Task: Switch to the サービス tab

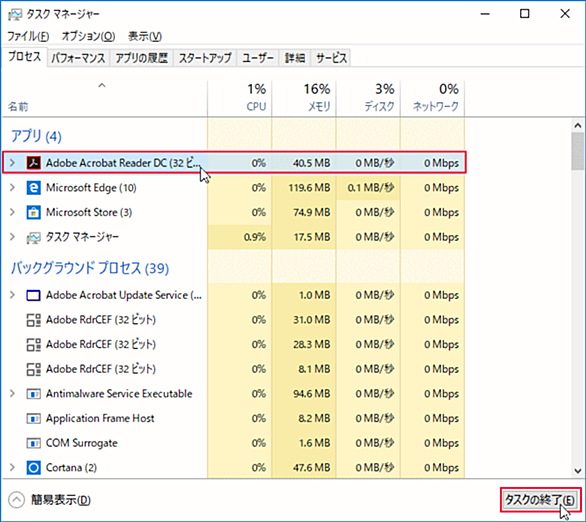Action: click(x=331, y=58)
